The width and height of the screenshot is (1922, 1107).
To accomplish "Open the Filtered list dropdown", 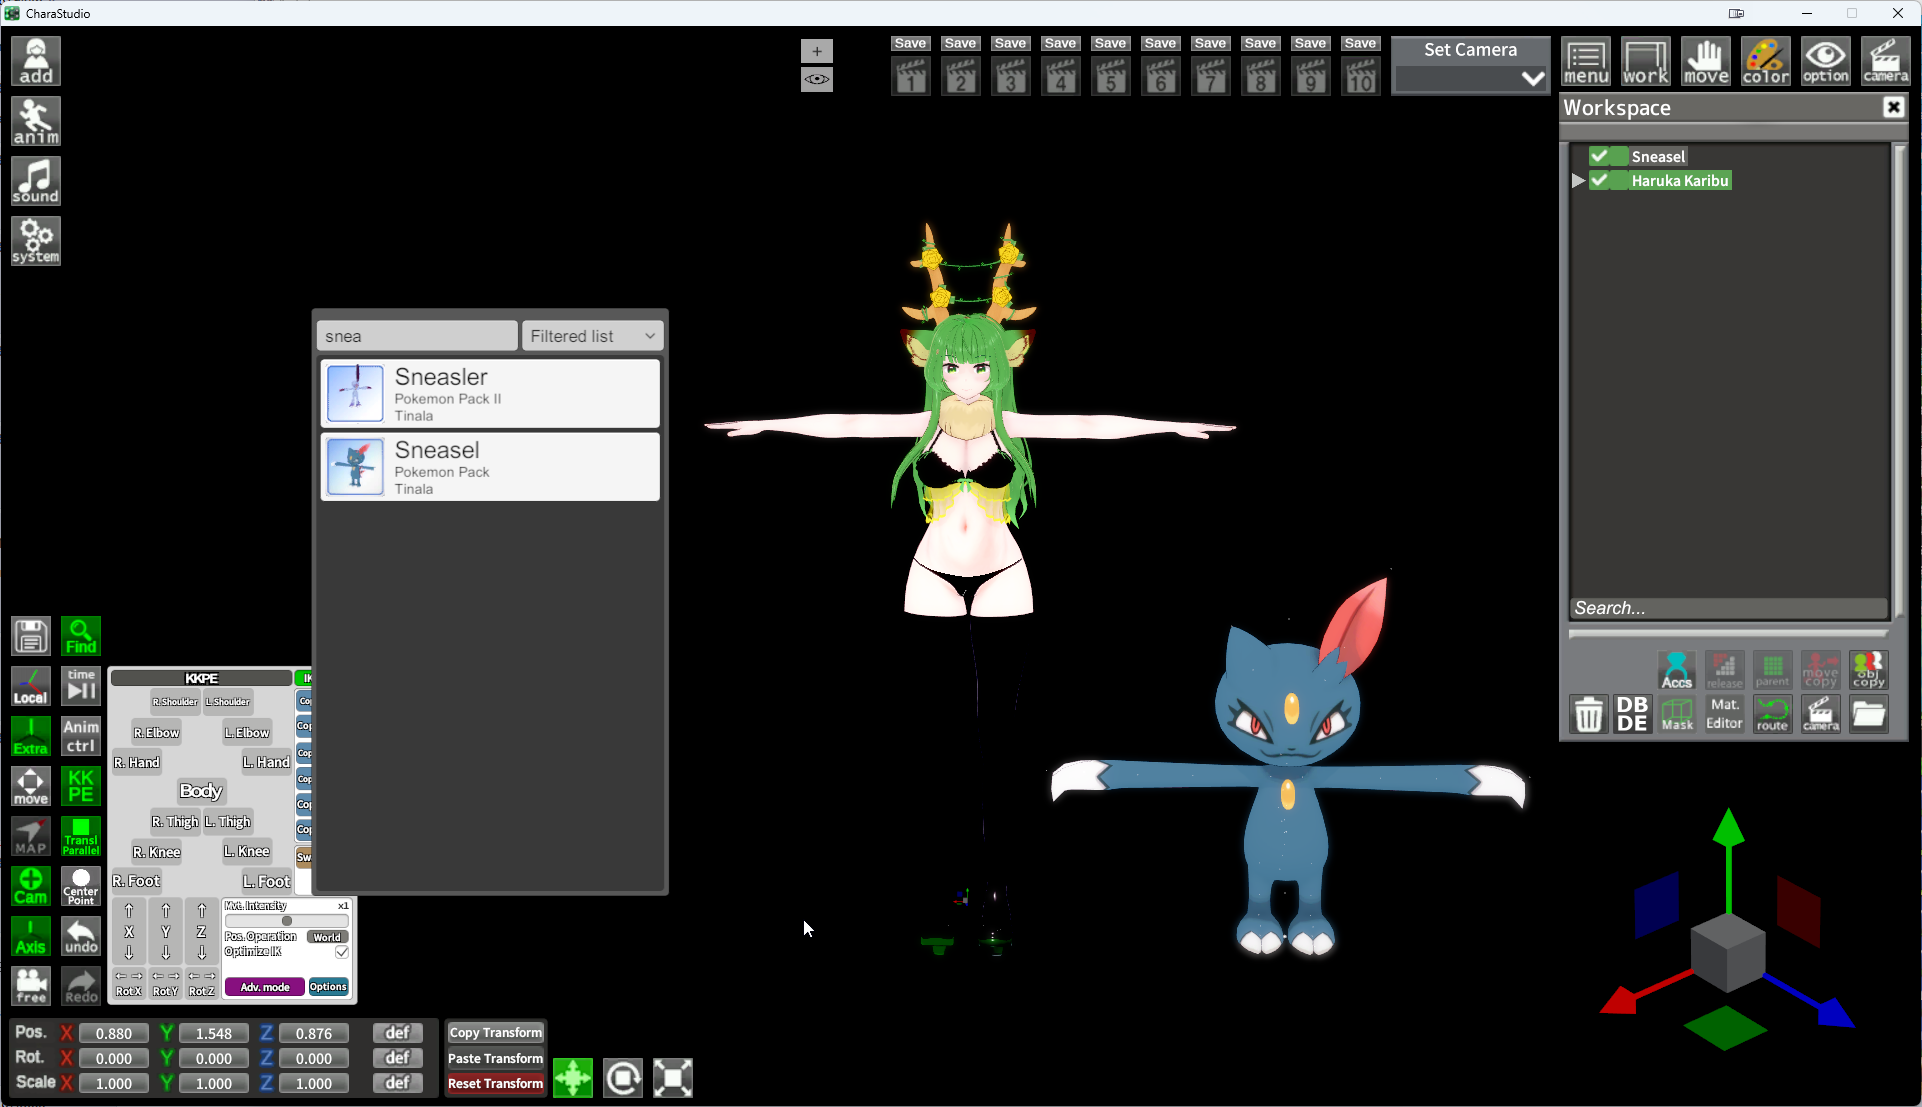I will tap(592, 336).
